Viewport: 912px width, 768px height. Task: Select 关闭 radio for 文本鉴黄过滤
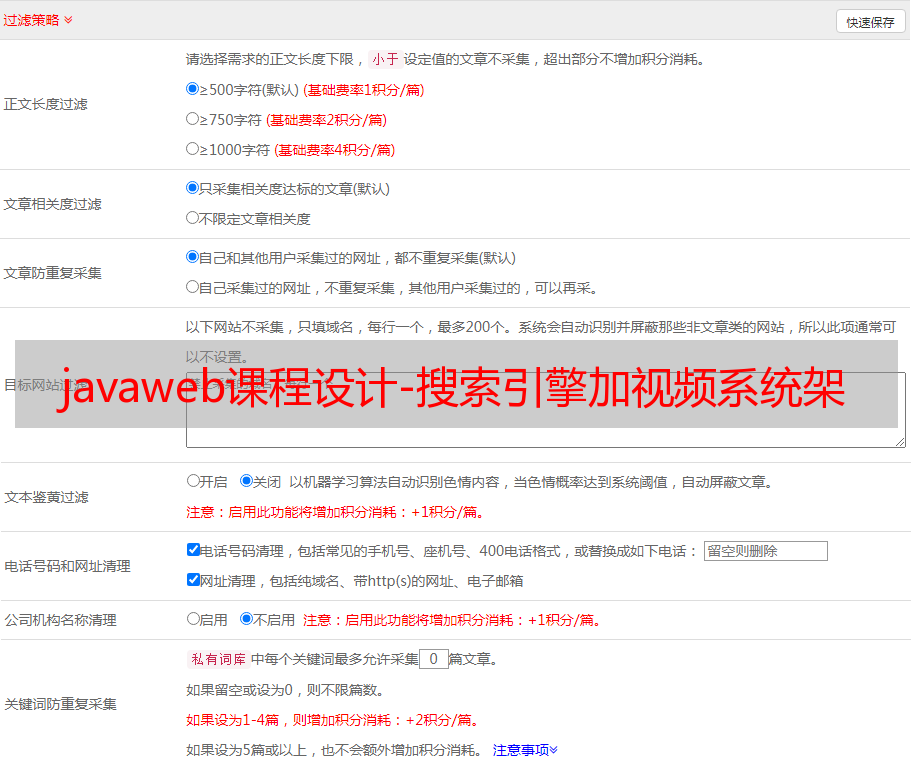point(247,481)
